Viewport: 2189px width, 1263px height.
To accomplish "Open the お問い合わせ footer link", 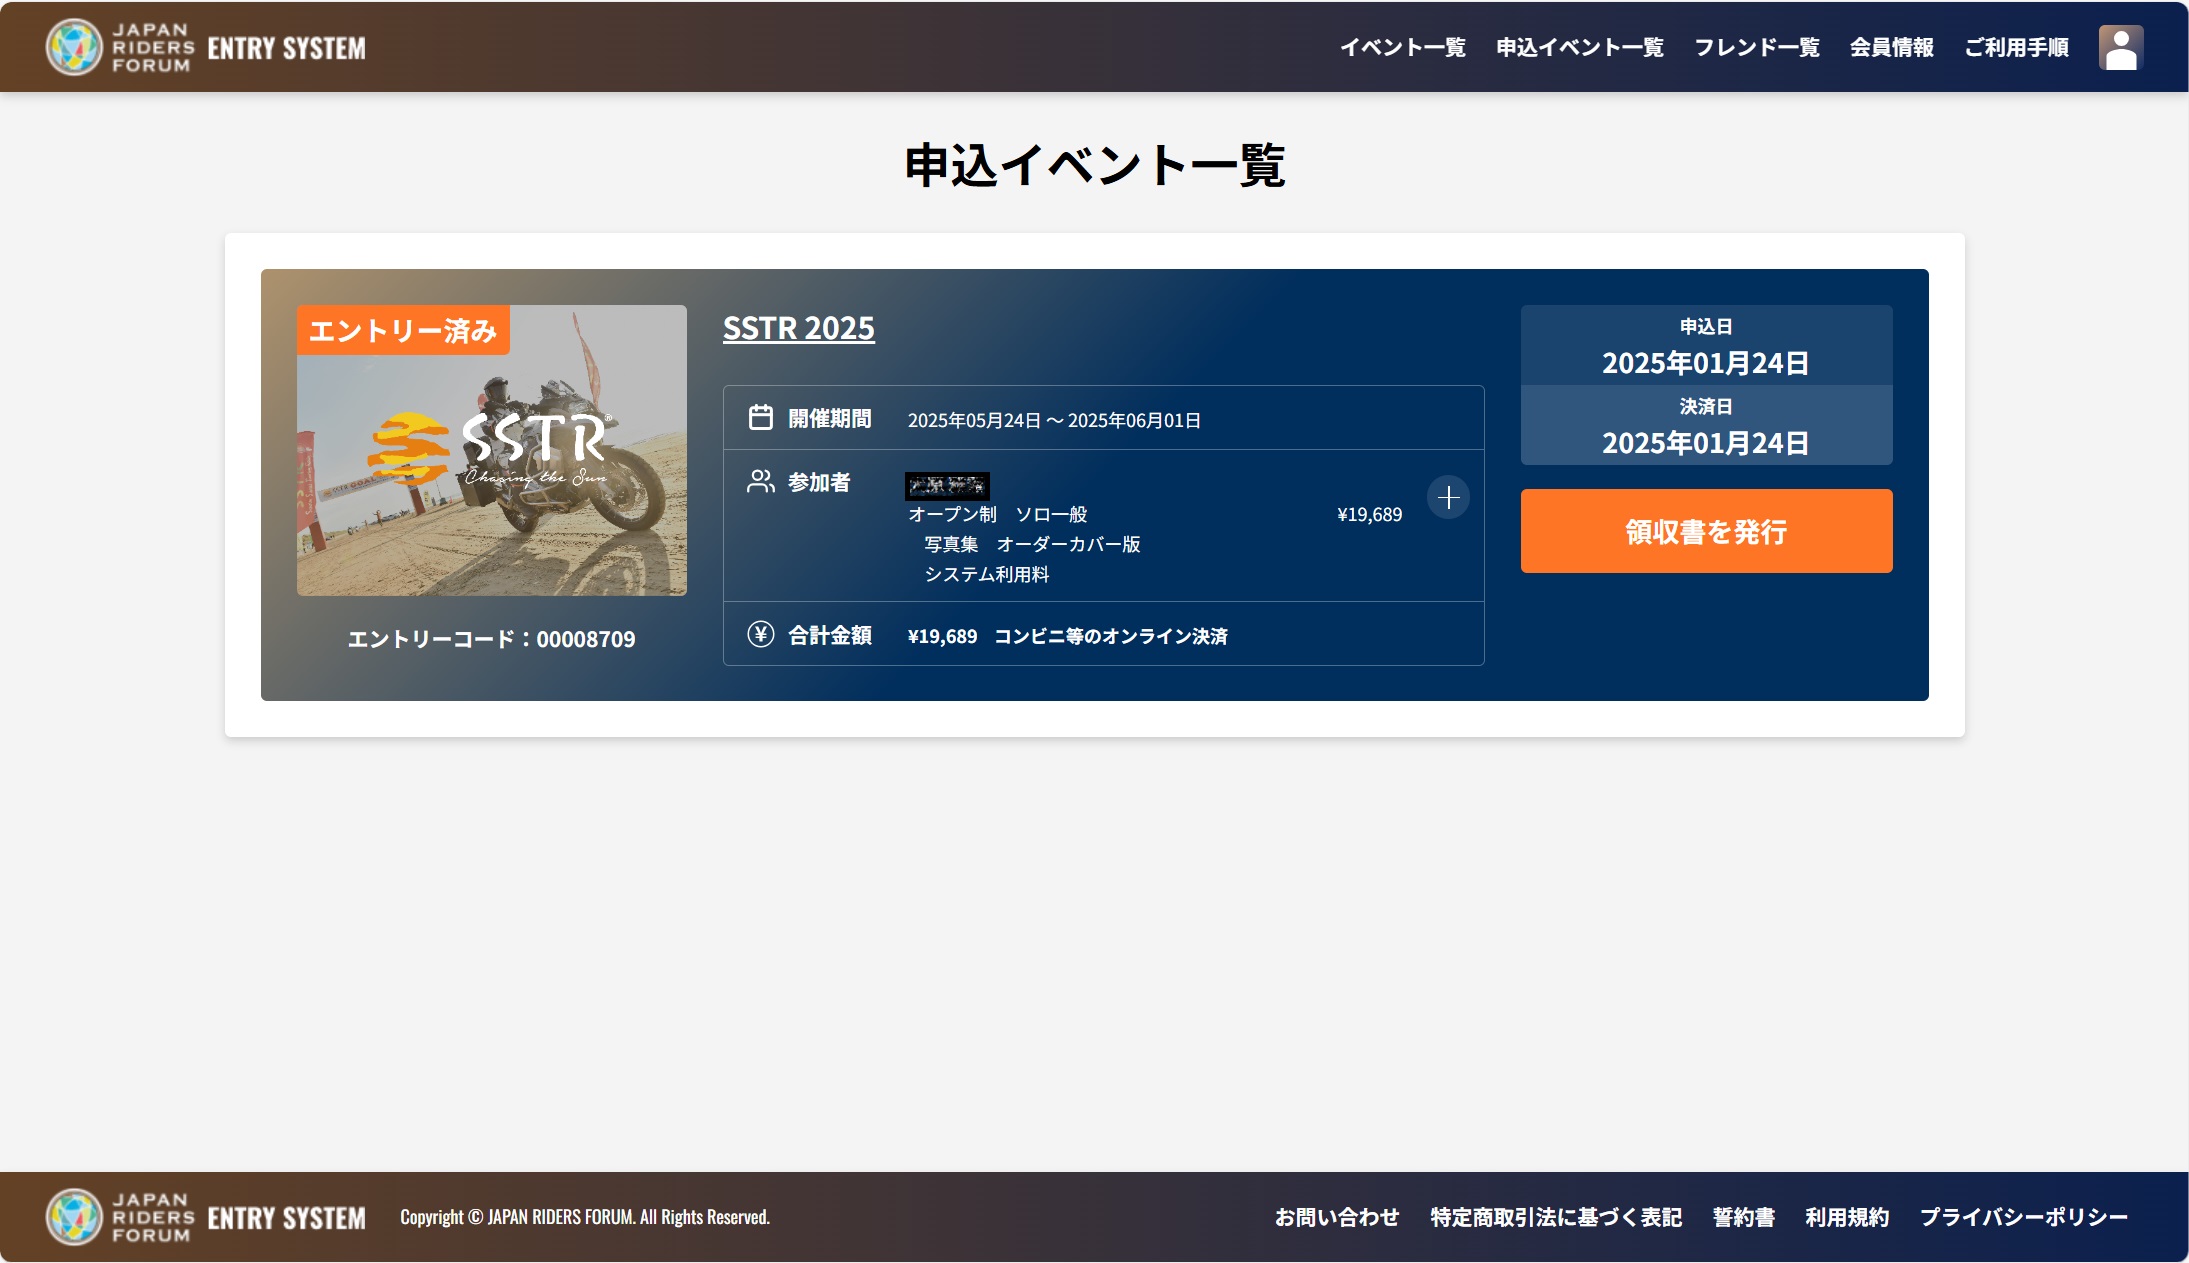I will pyautogui.click(x=1337, y=1217).
